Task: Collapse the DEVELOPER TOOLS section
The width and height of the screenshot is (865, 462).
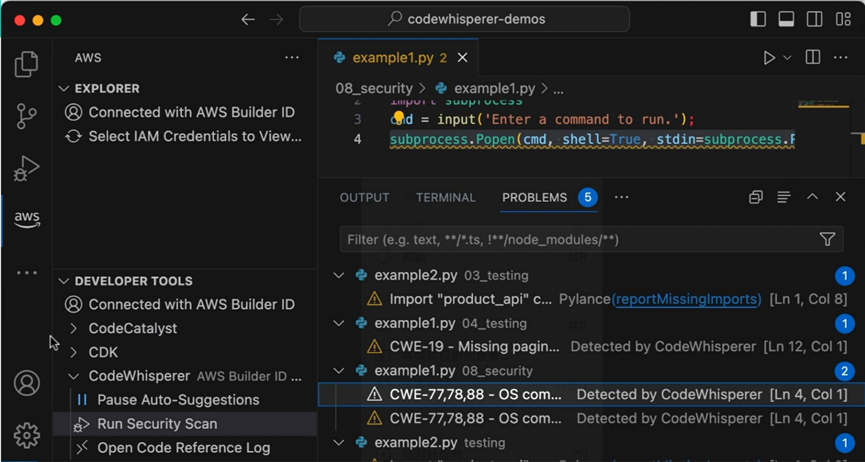Action: pos(64,281)
